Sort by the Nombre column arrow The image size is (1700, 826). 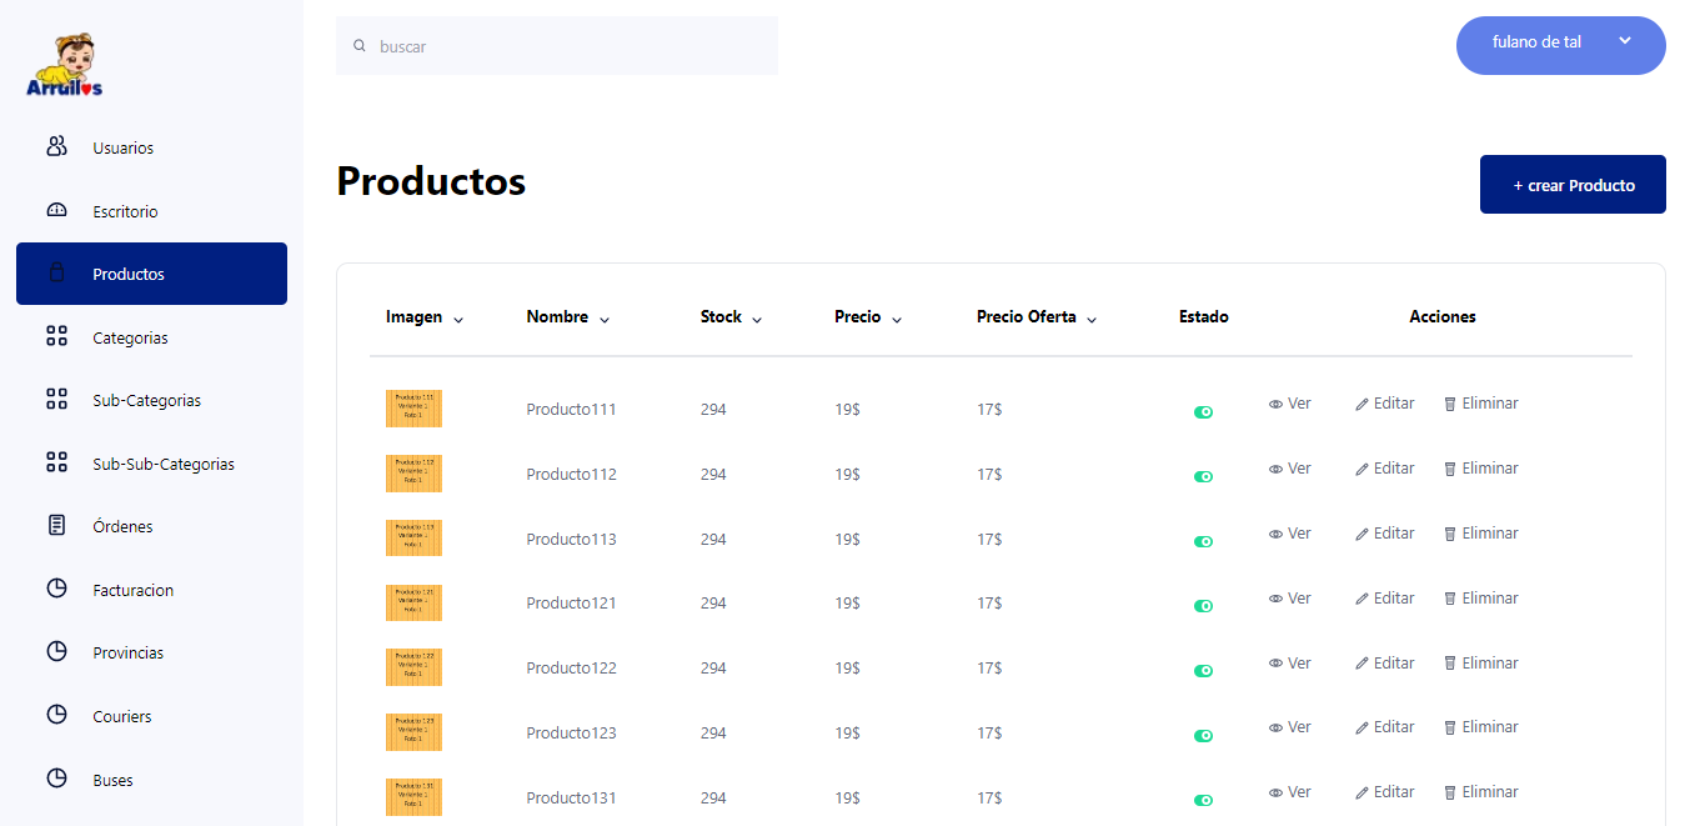(604, 320)
